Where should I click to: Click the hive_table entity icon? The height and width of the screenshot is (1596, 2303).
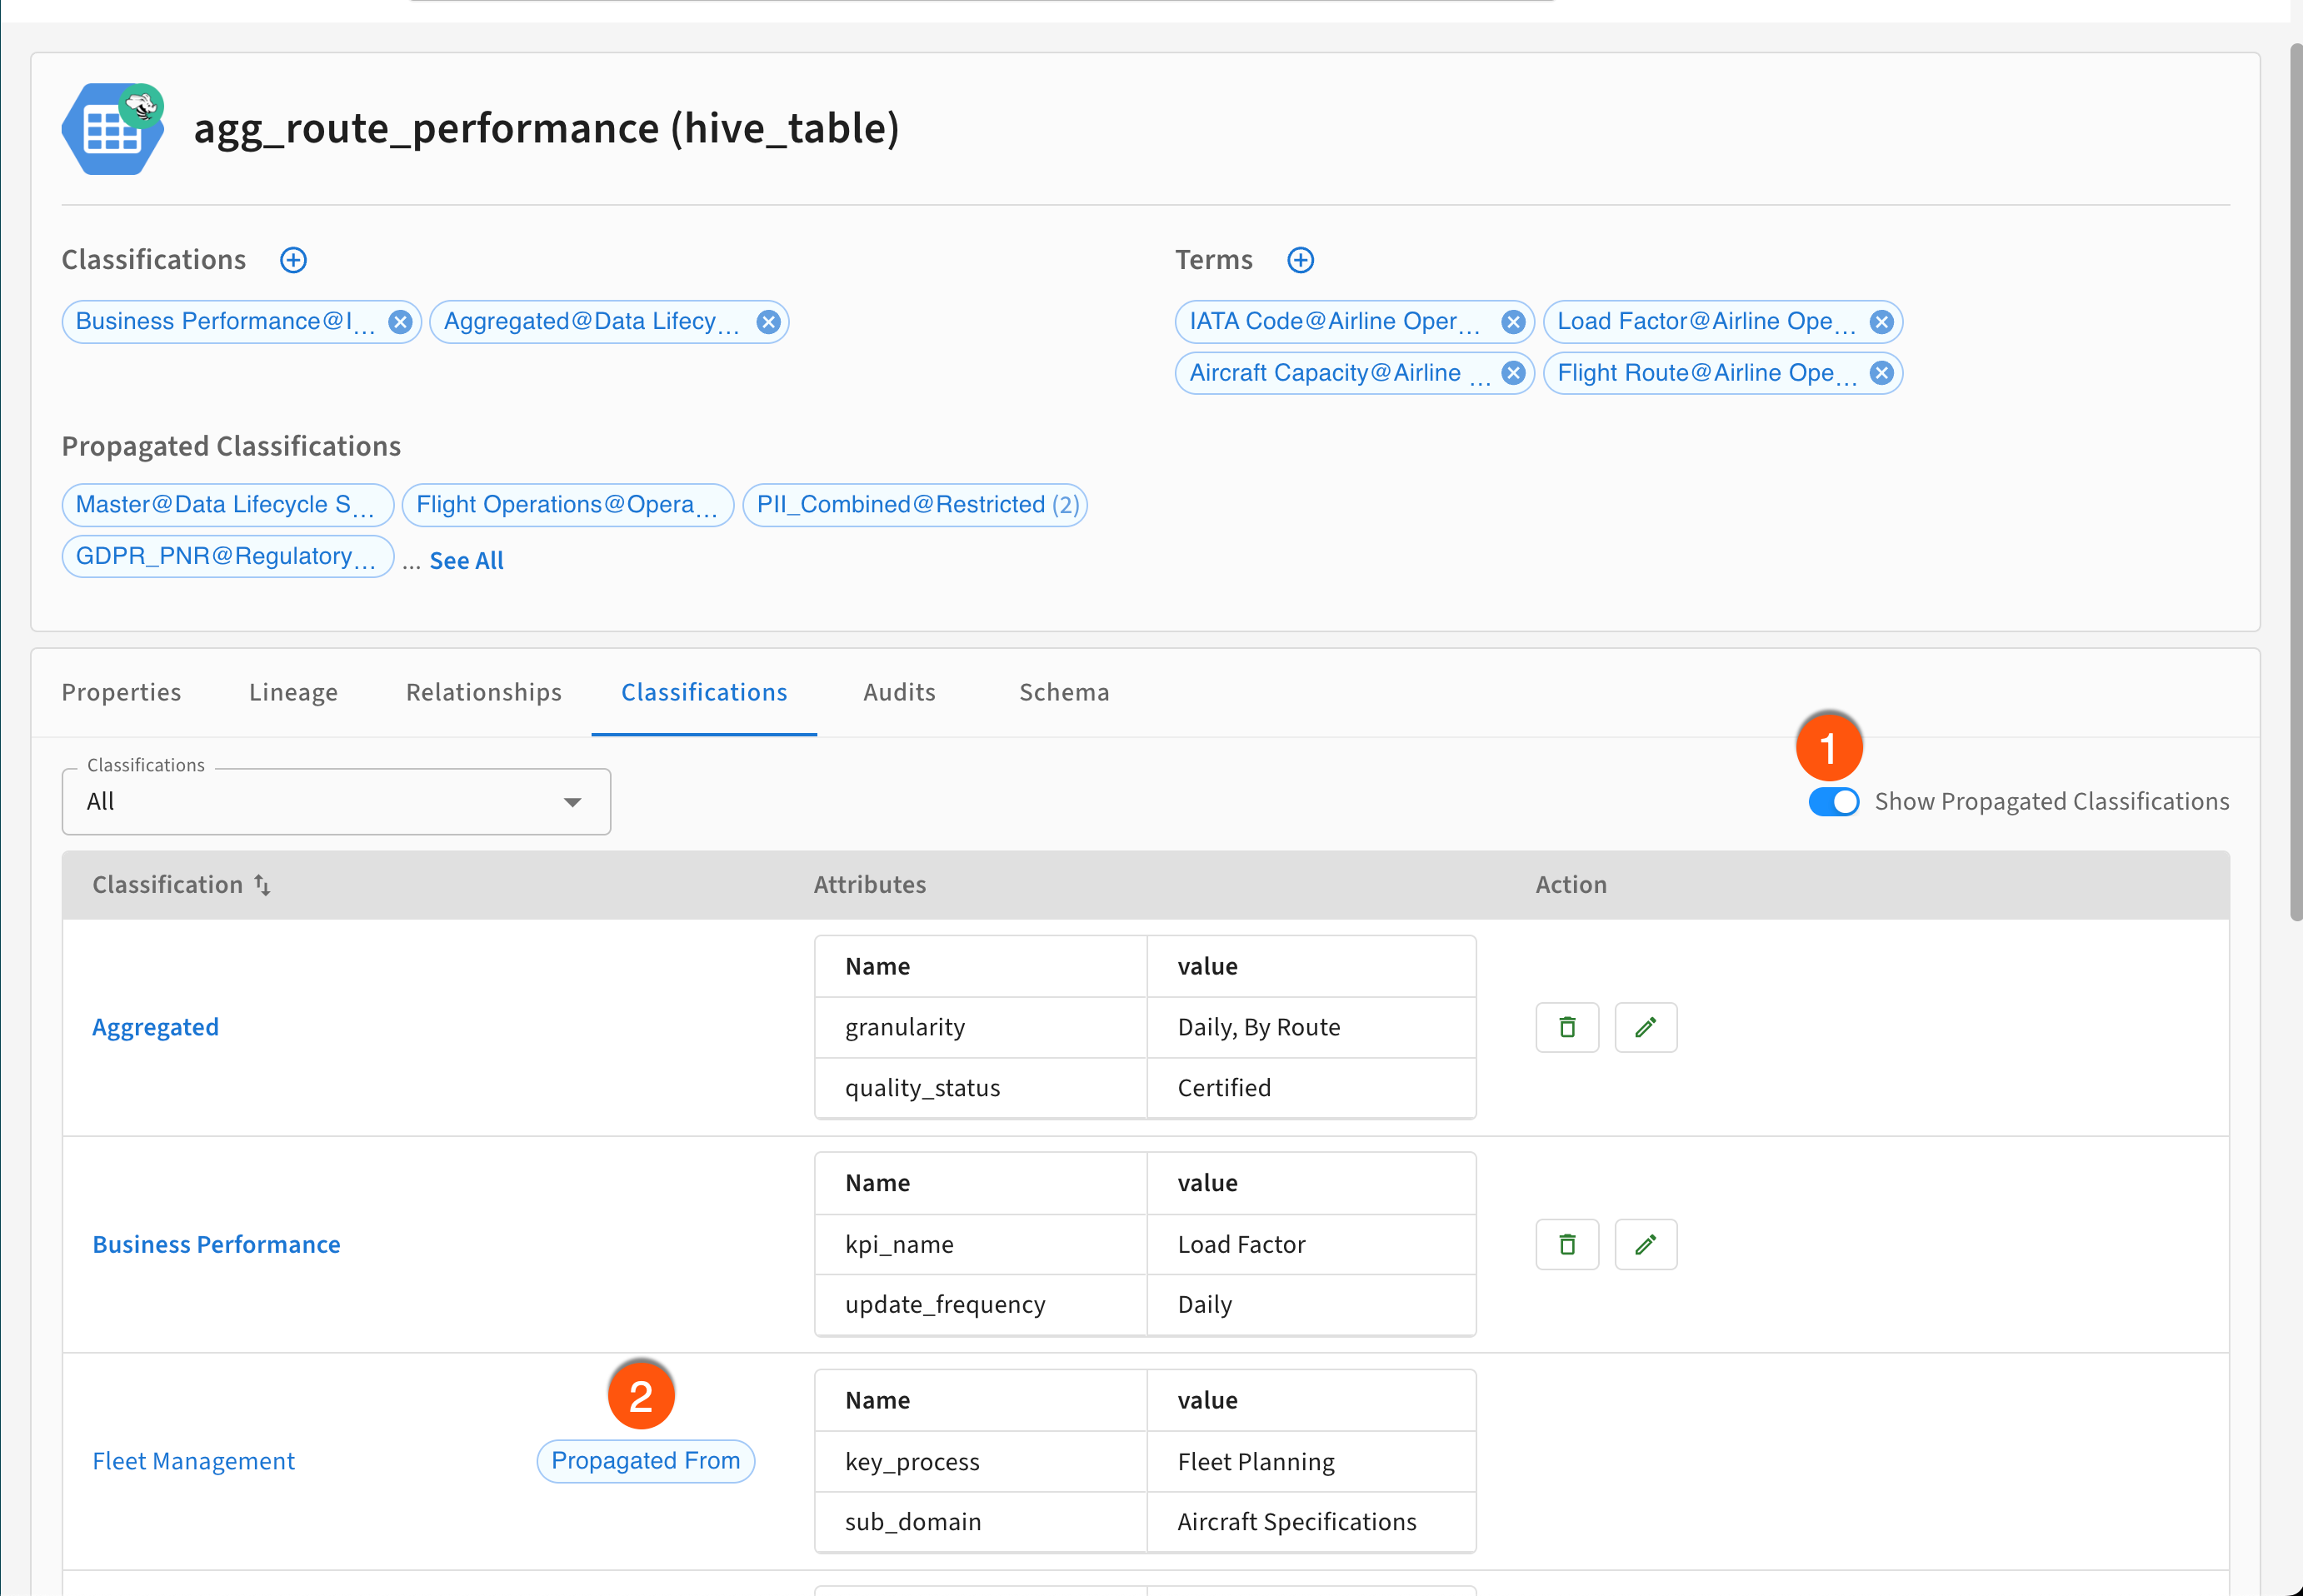click(112, 129)
